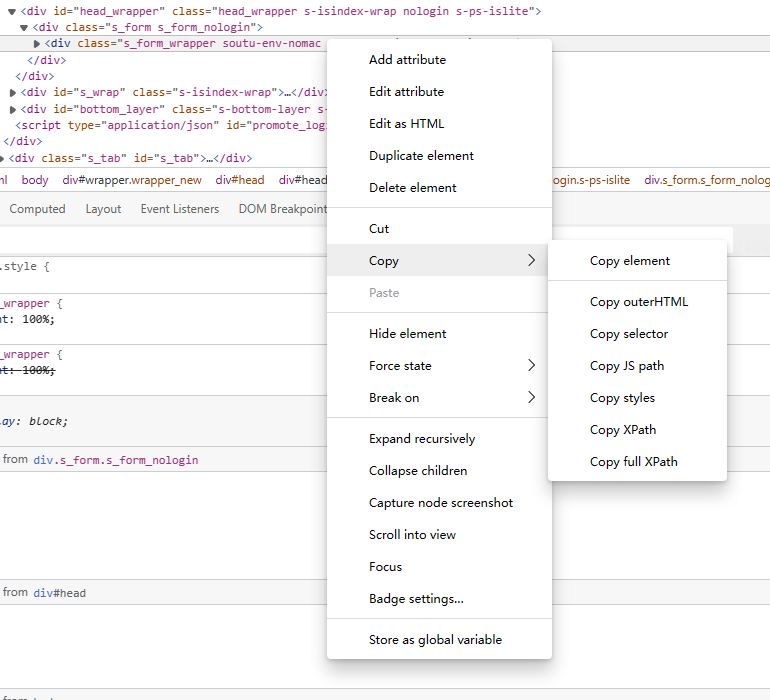Select Copy selector in submenu
Screen dimensions: 770x700
(629, 334)
